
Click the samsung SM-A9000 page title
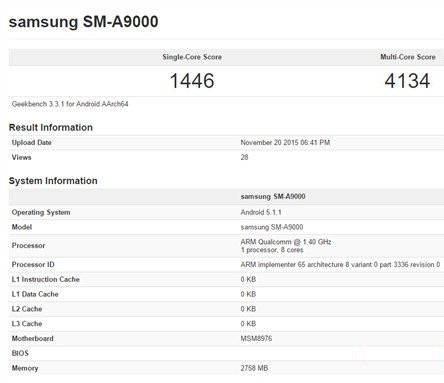[x=83, y=22]
